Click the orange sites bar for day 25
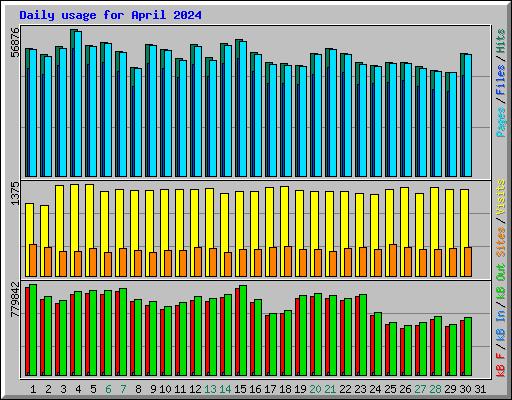 pyautogui.click(x=393, y=260)
